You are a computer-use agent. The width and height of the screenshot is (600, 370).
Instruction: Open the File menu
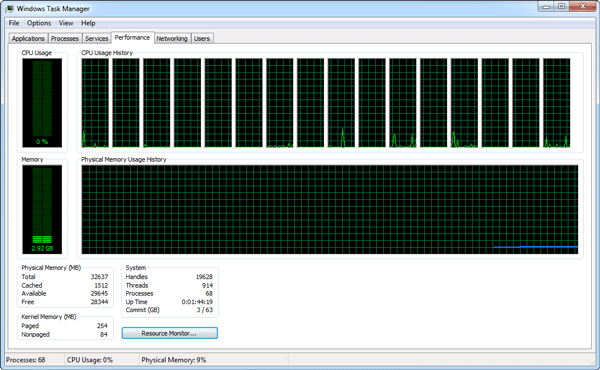click(14, 23)
